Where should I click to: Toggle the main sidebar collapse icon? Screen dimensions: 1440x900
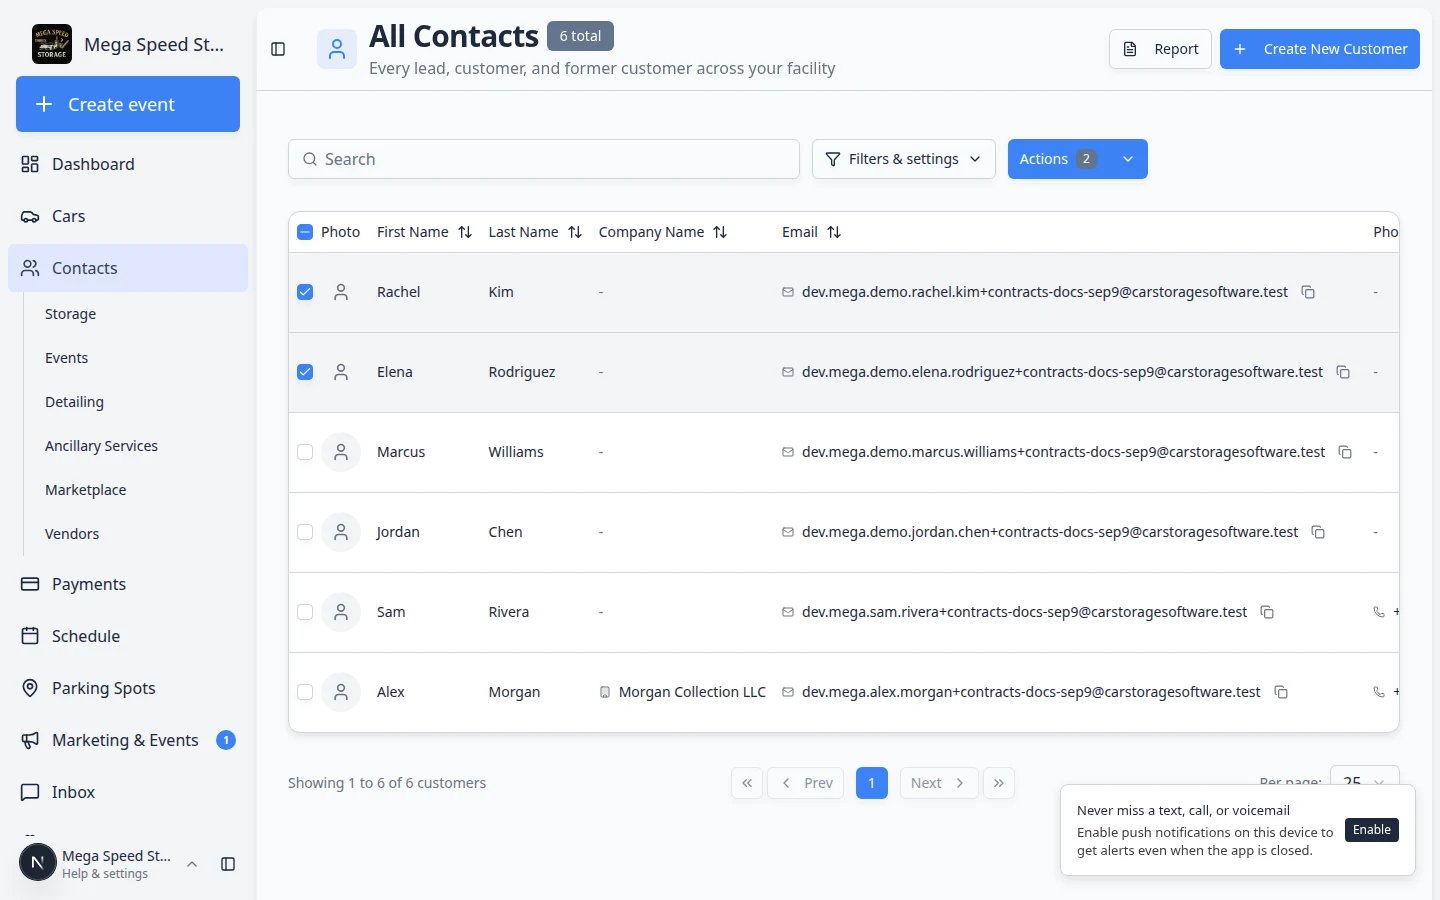(278, 49)
